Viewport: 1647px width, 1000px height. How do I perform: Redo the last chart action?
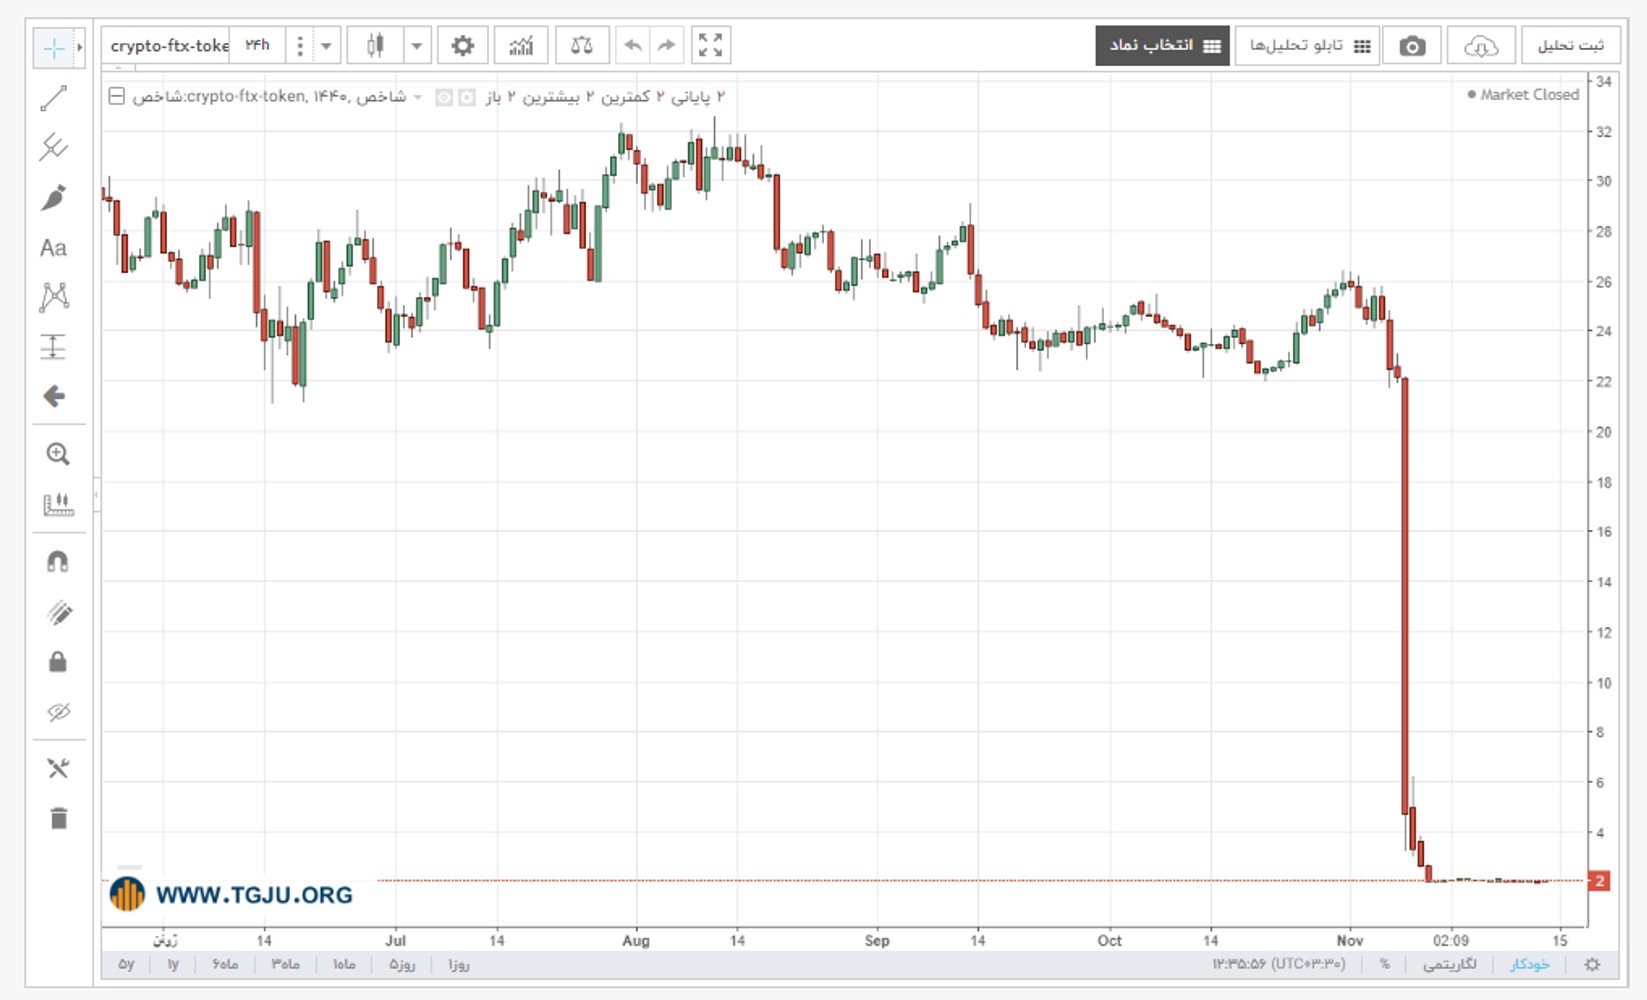[x=667, y=46]
